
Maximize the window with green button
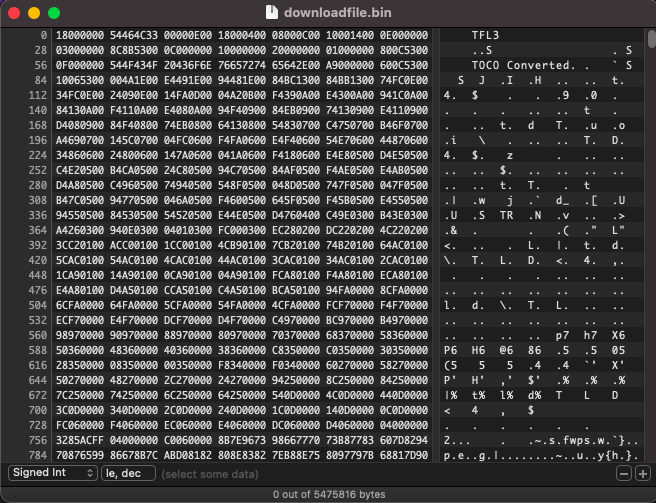coord(53,13)
